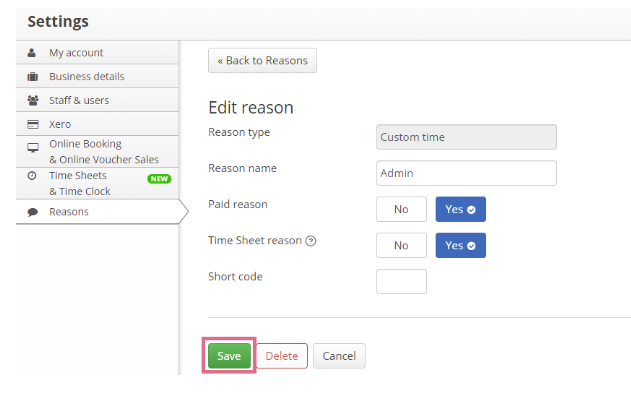This screenshot has height=399, width=631.
Task: Click the Business details briefcase icon
Action: click(33, 76)
